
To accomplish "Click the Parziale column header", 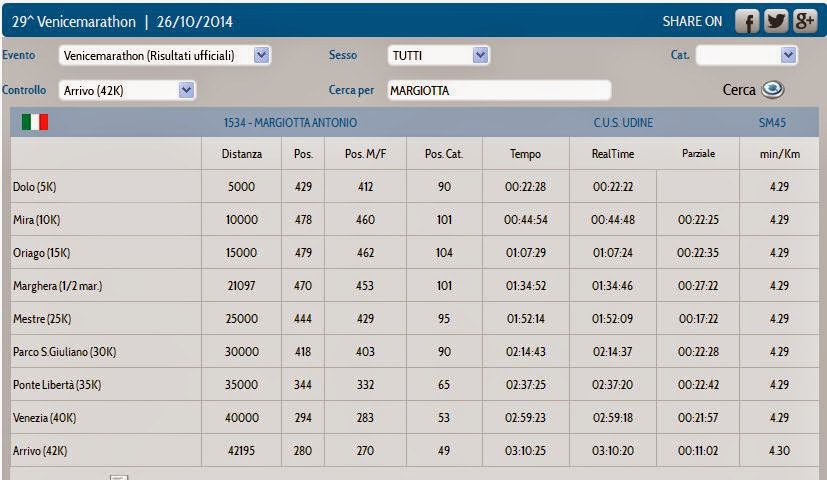I will (x=698, y=153).
